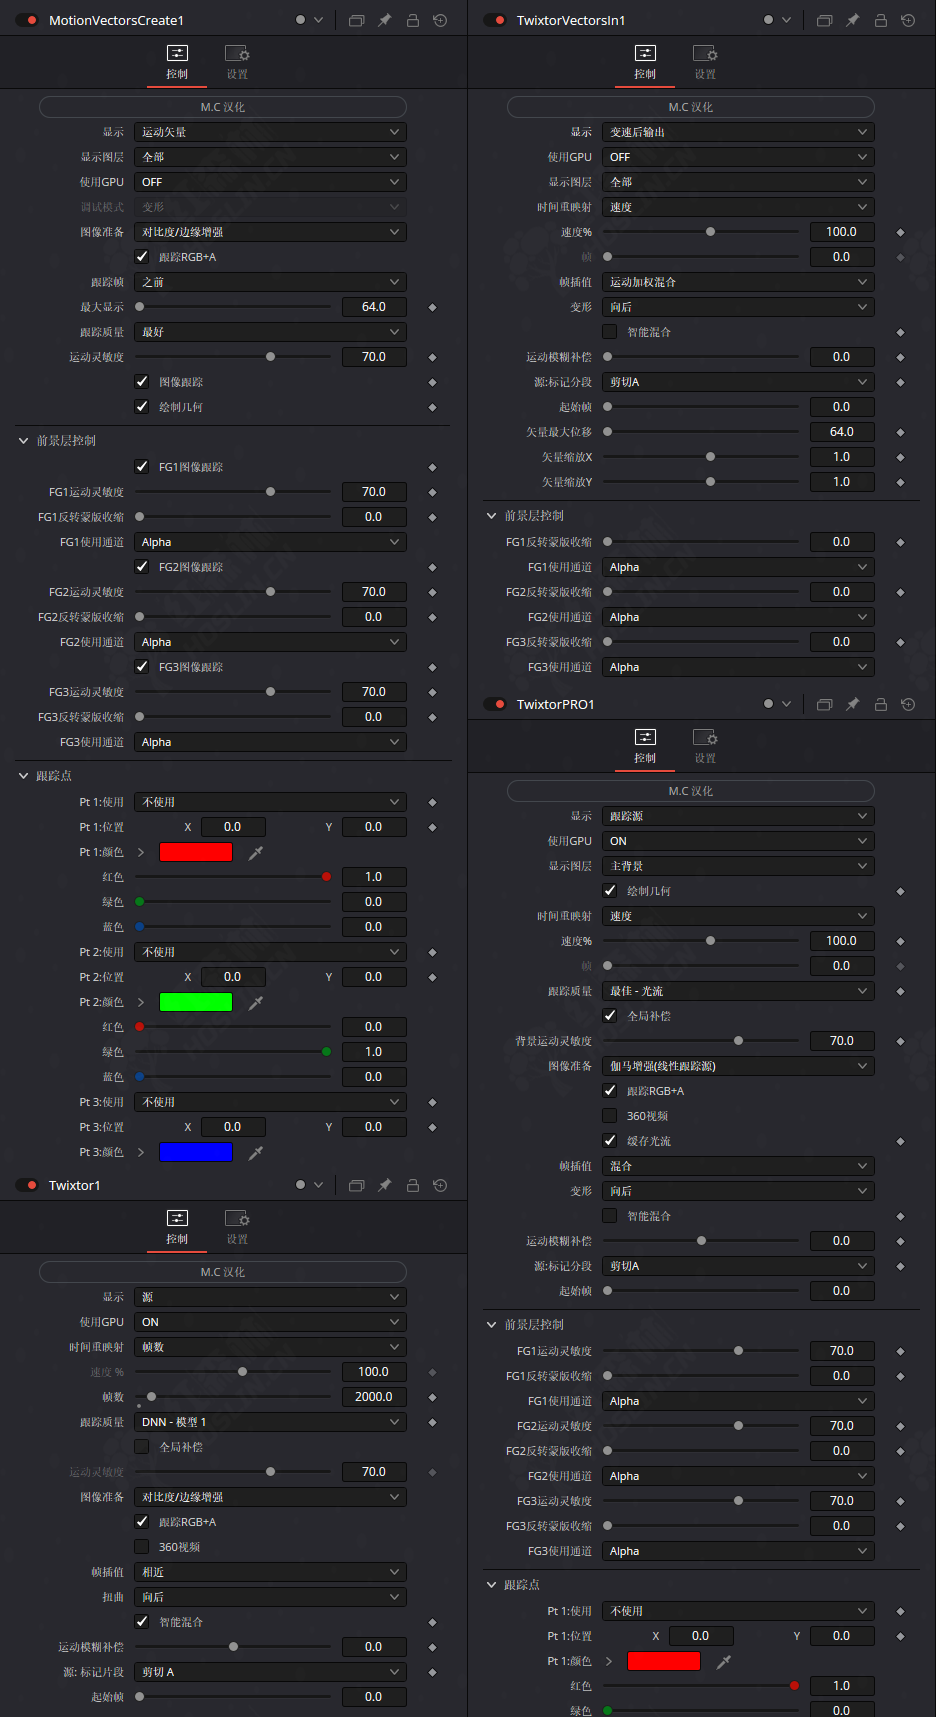936x1717 pixels.
Task: Open versions icon on TwixtorPRO1 header
Action: [824, 704]
